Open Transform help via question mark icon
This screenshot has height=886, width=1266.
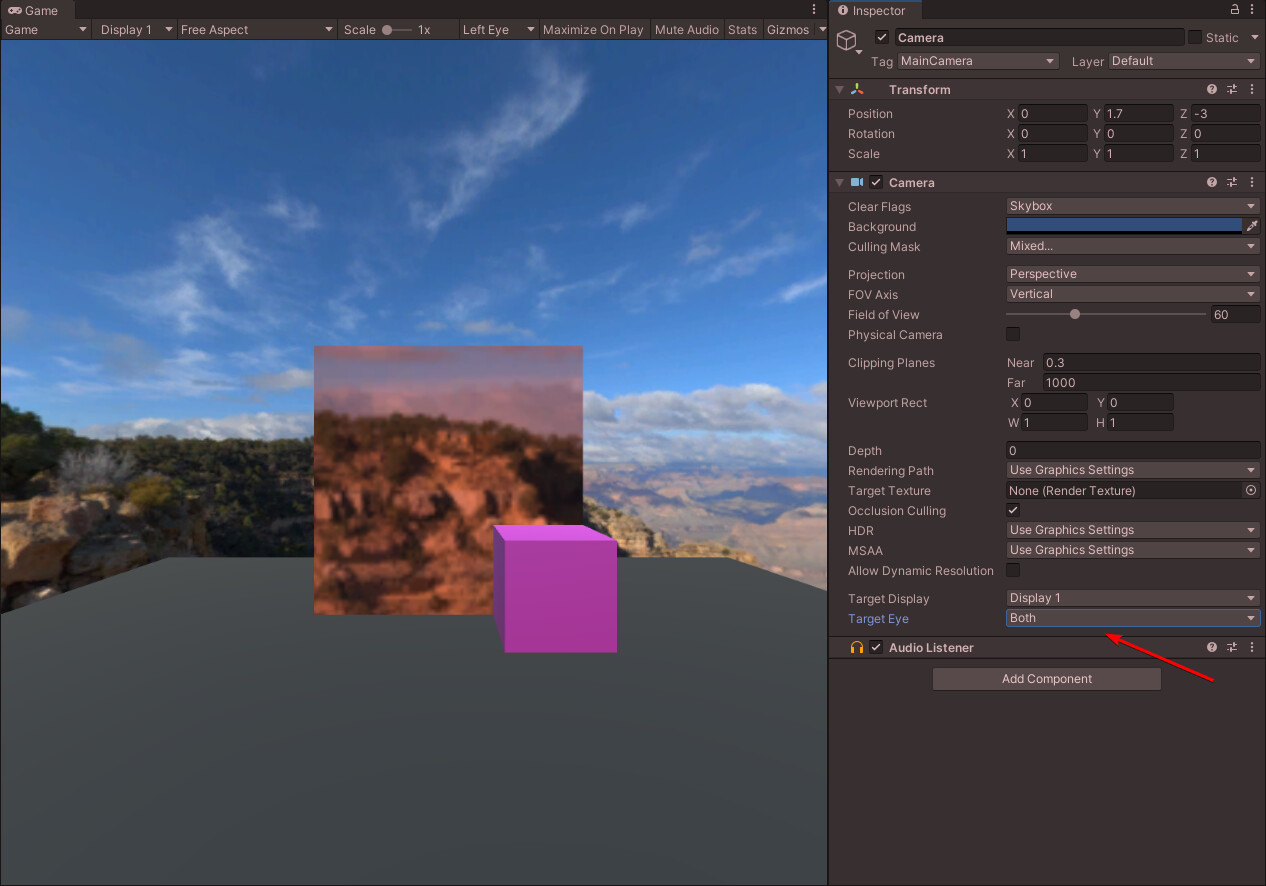tap(1211, 89)
